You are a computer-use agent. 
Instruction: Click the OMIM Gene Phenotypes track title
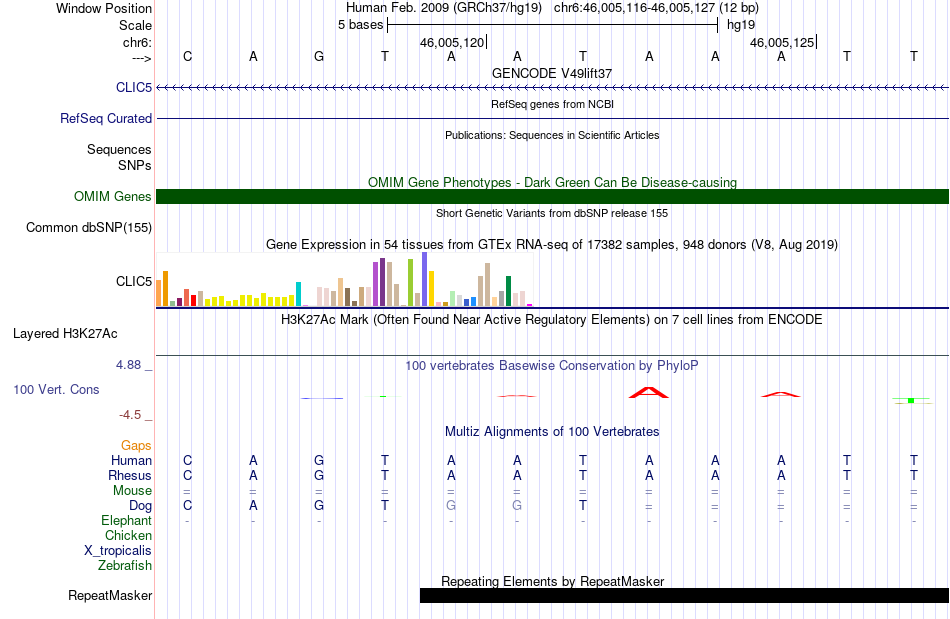pyautogui.click(x=552, y=182)
